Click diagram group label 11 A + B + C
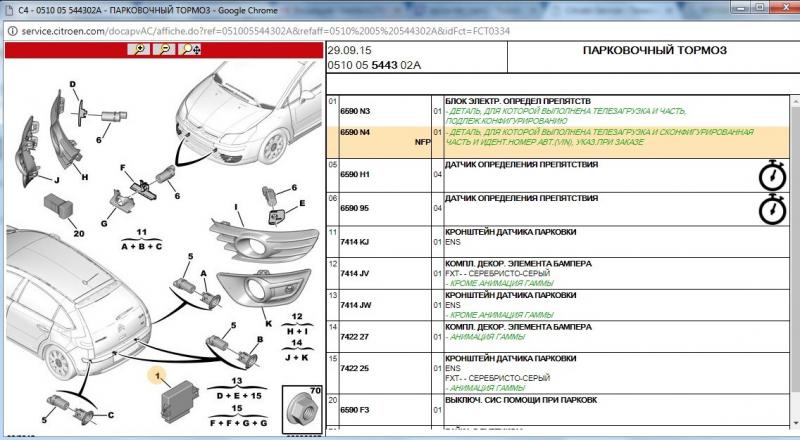800x440 pixels. [141, 239]
